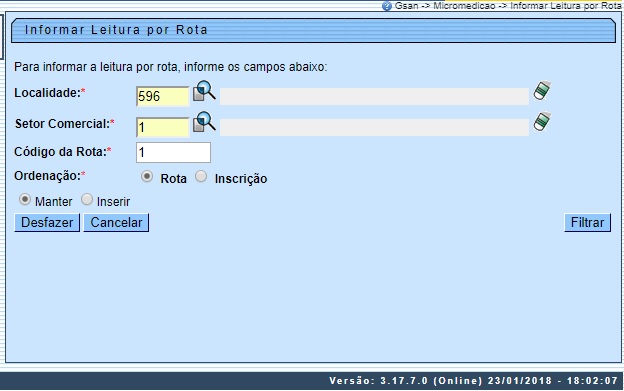Click the Código da Rota label
Screen dimensions: 624x391
pyautogui.click(x=63, y=152)
